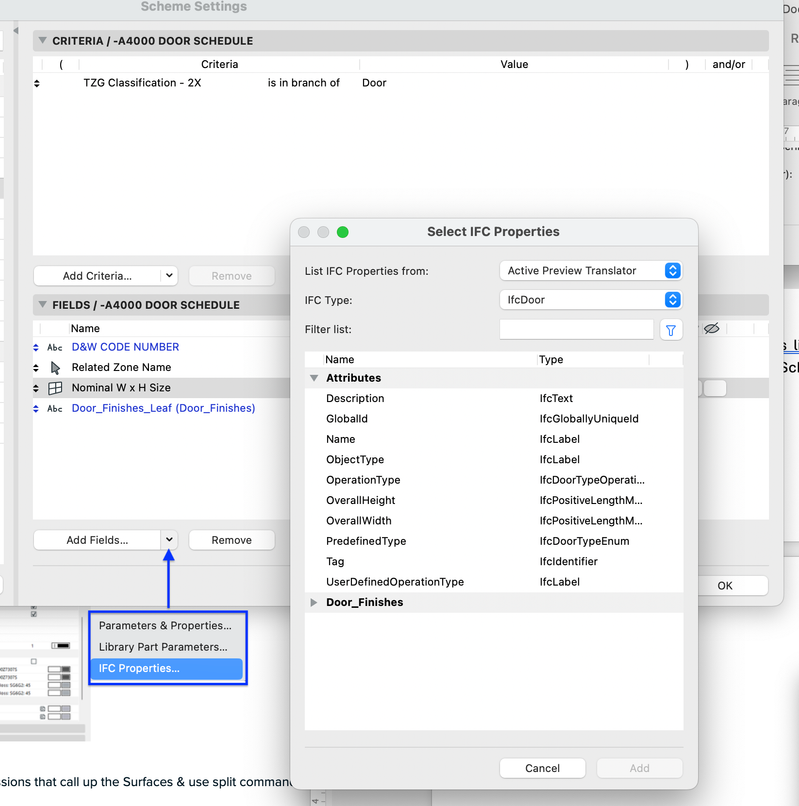Click the Add Criteria button
The width and height of the screenshot is (799, 806).
tap(97, 276)
